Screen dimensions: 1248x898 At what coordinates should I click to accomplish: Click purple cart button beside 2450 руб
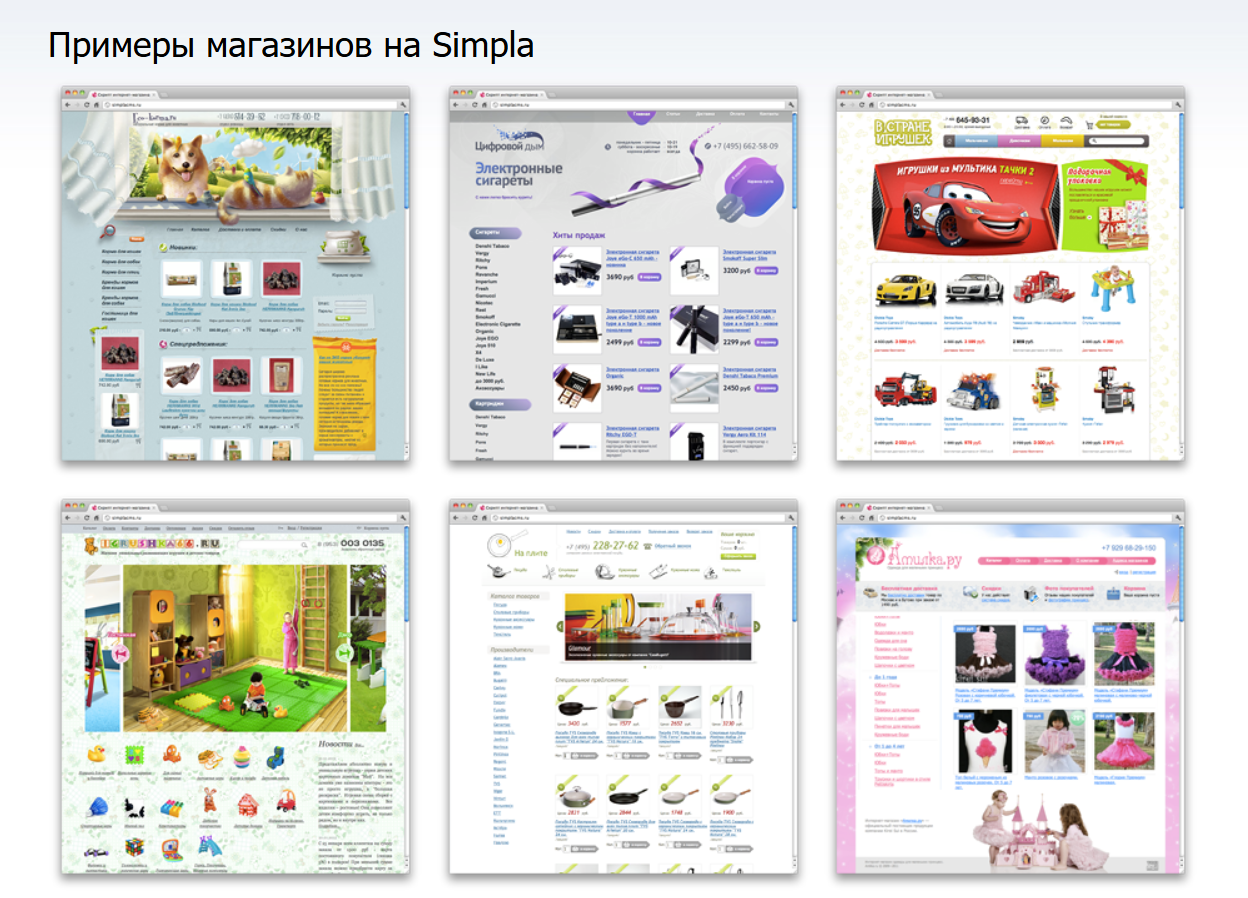point(767,387)
